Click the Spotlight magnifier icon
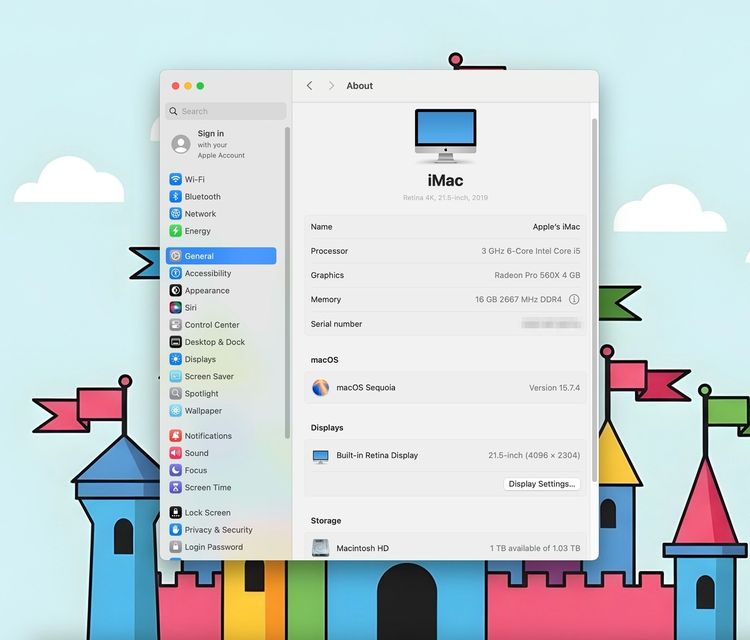Screen dimensions: 750x640 (x=176, y=394)
